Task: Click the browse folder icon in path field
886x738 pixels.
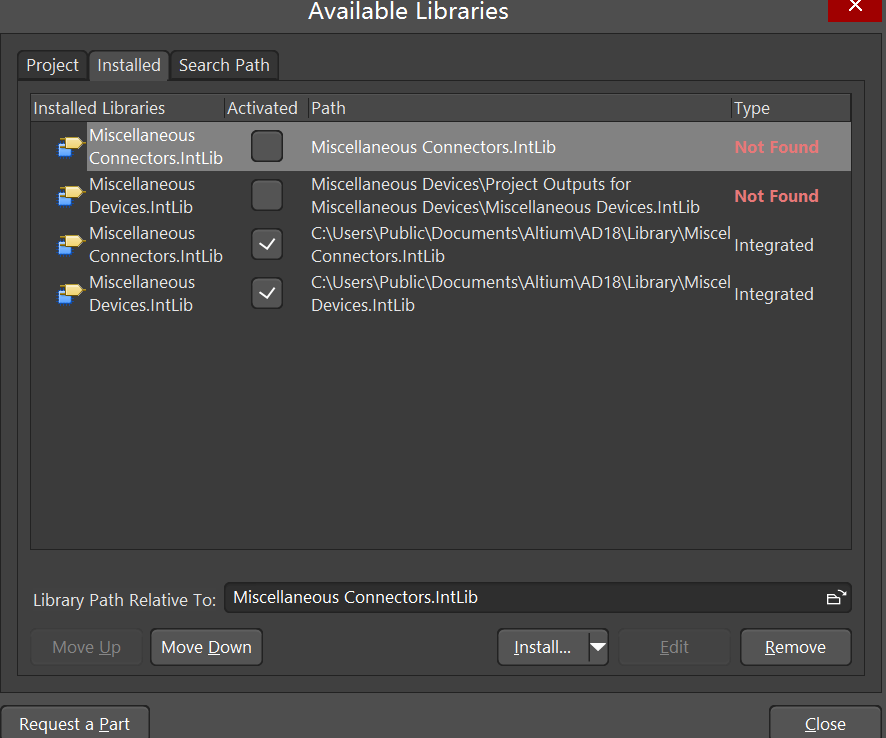Action: pos(836,597)
